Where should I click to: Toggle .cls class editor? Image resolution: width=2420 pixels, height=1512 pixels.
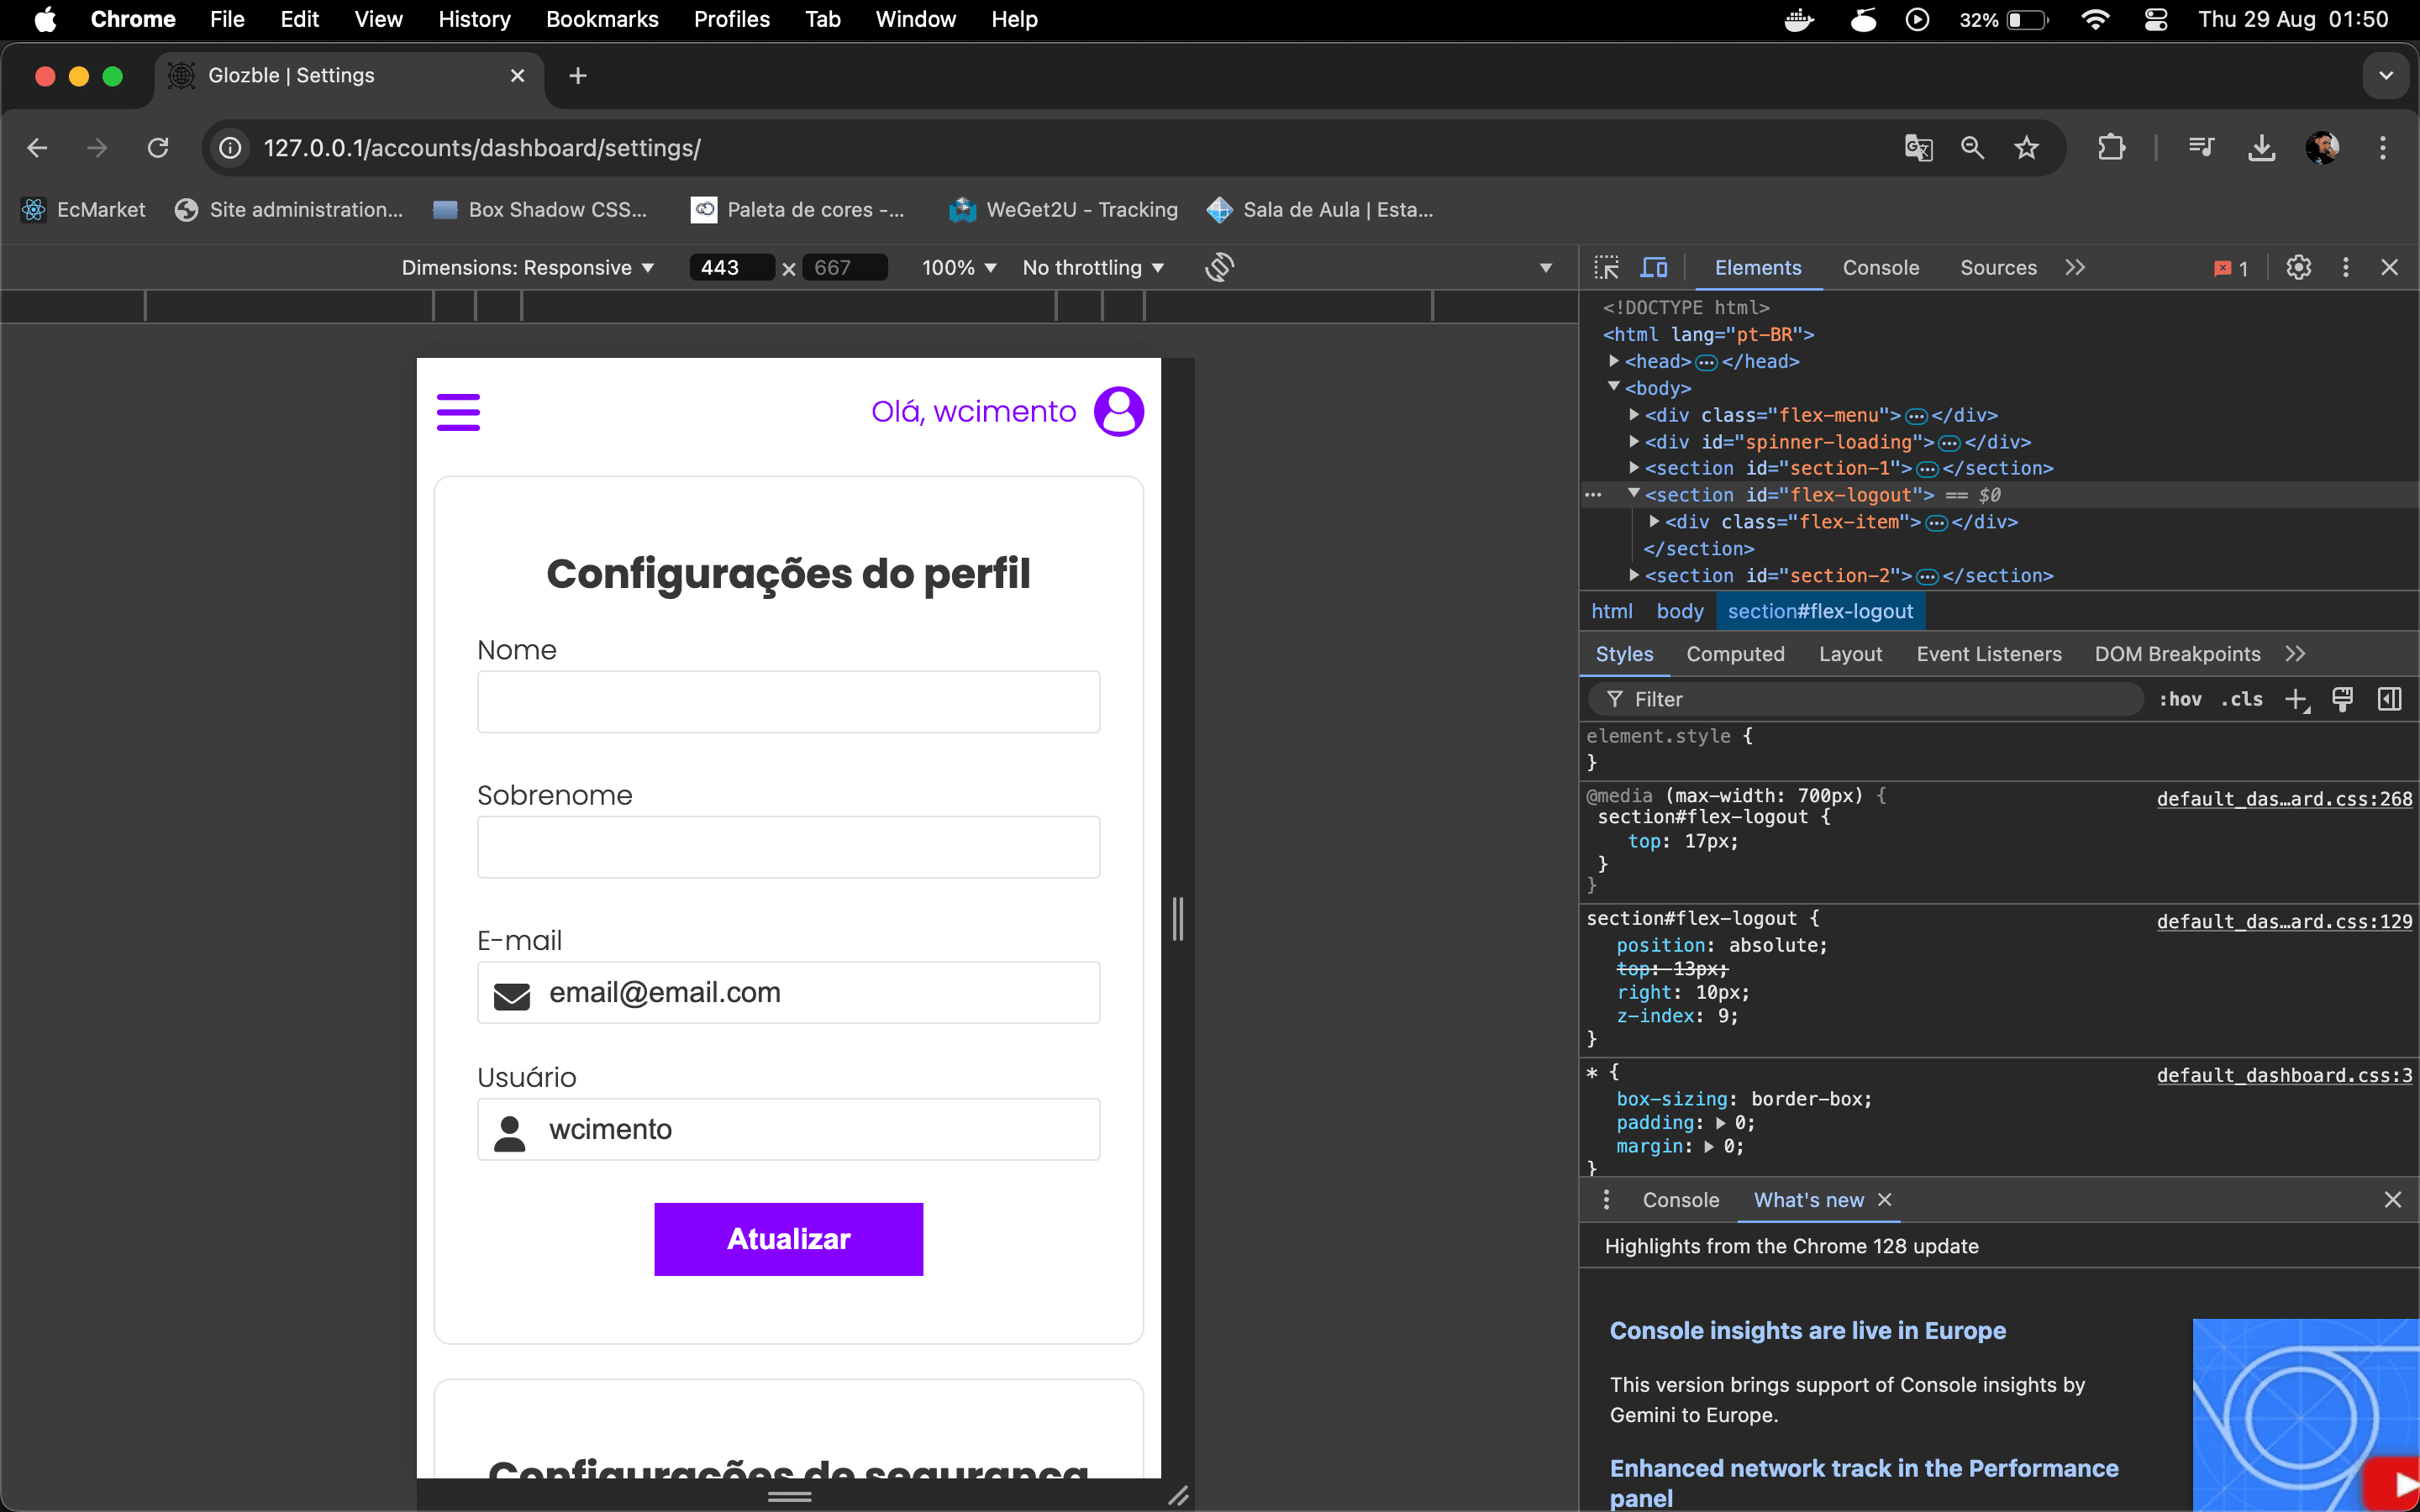(2241, 699)
